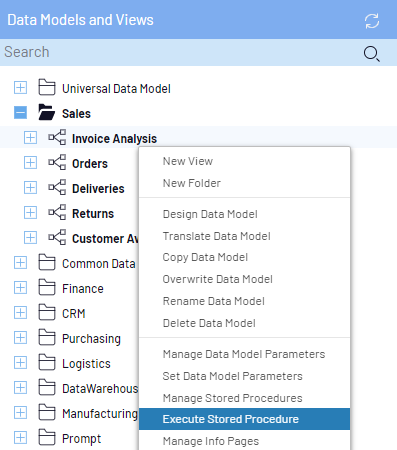Choose Execute Stored Procedure from context menu

pyautogui.click(x=244, y=419)
